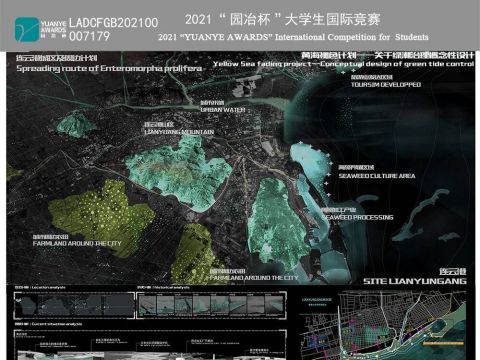Click left 'FARMLAND AROUND THE CITY' label
Screen dimensions: 480x360
click(77, 243)
